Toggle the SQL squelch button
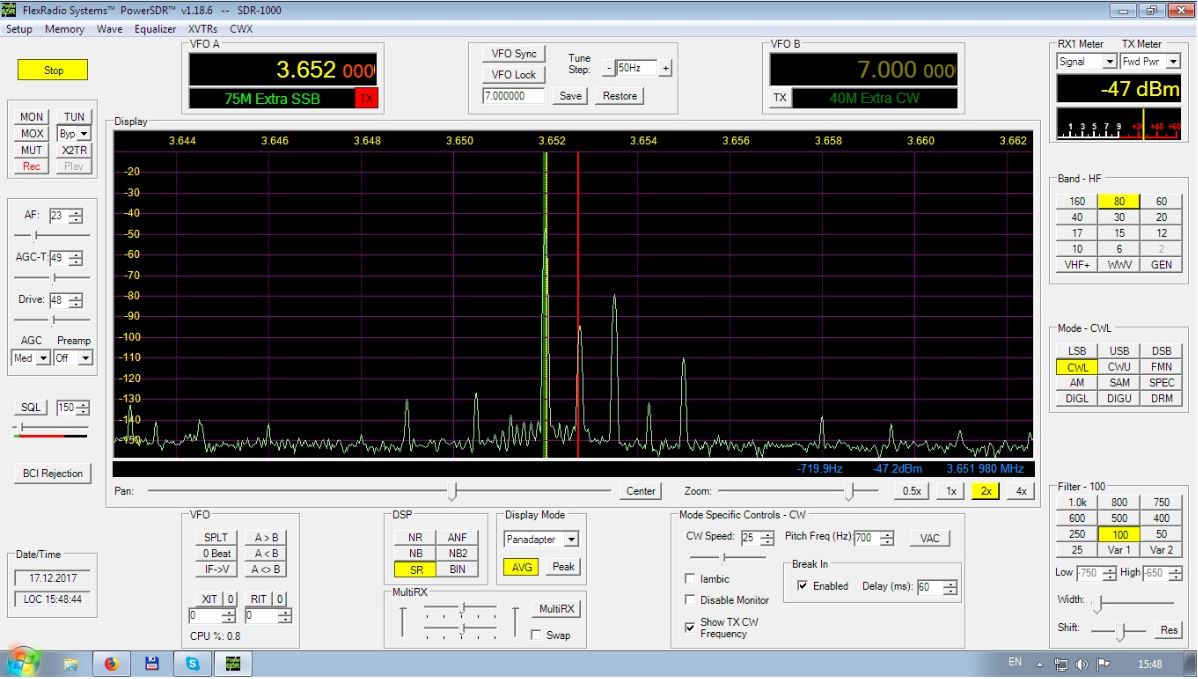The width and height of the screenshot is (1198, 679). 31,408
